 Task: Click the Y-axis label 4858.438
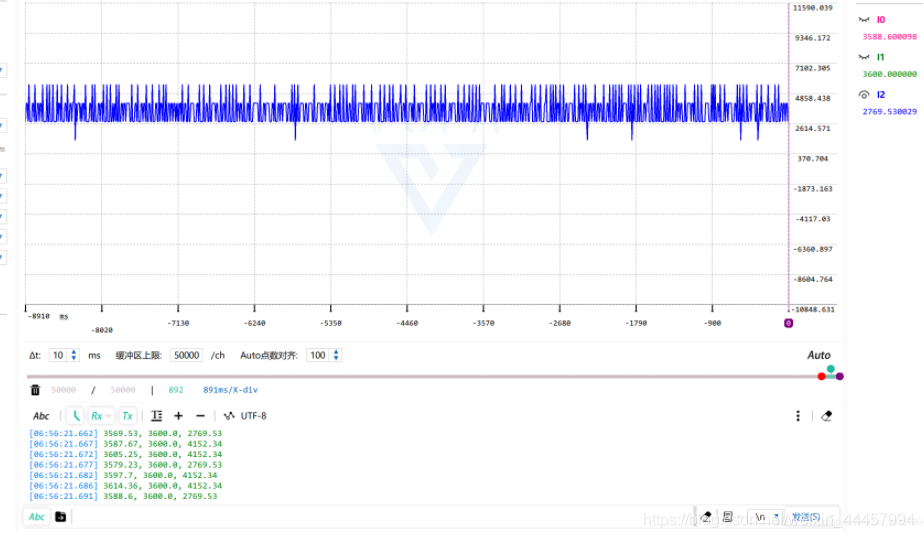coord(813,98)
